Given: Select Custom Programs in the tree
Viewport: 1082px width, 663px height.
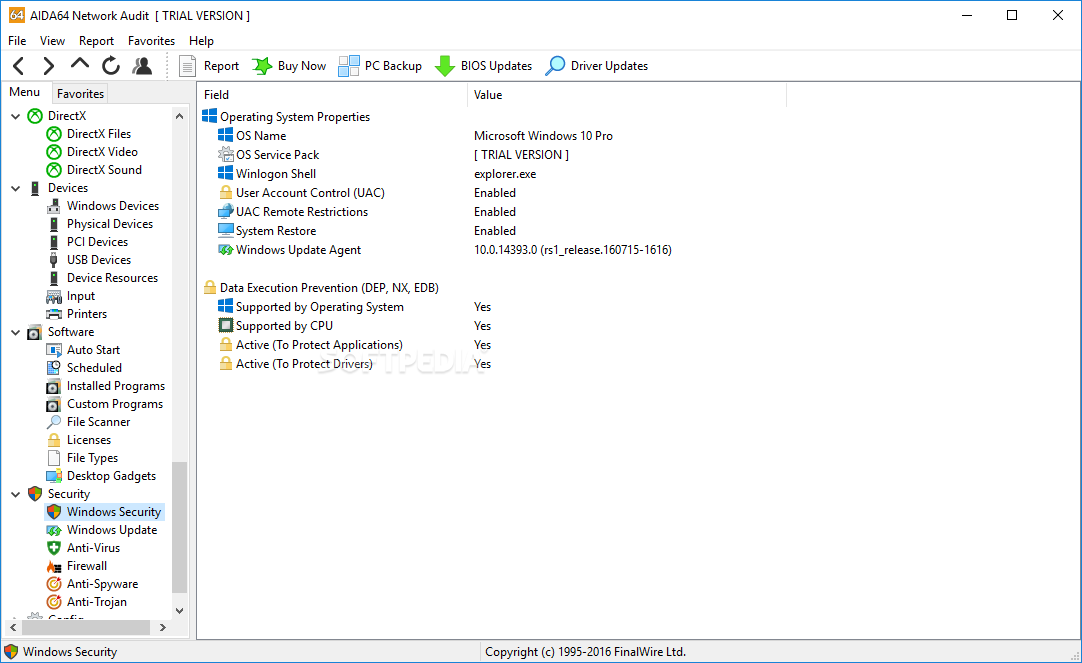Looking at the screenshot, I should tap(105, 404).
